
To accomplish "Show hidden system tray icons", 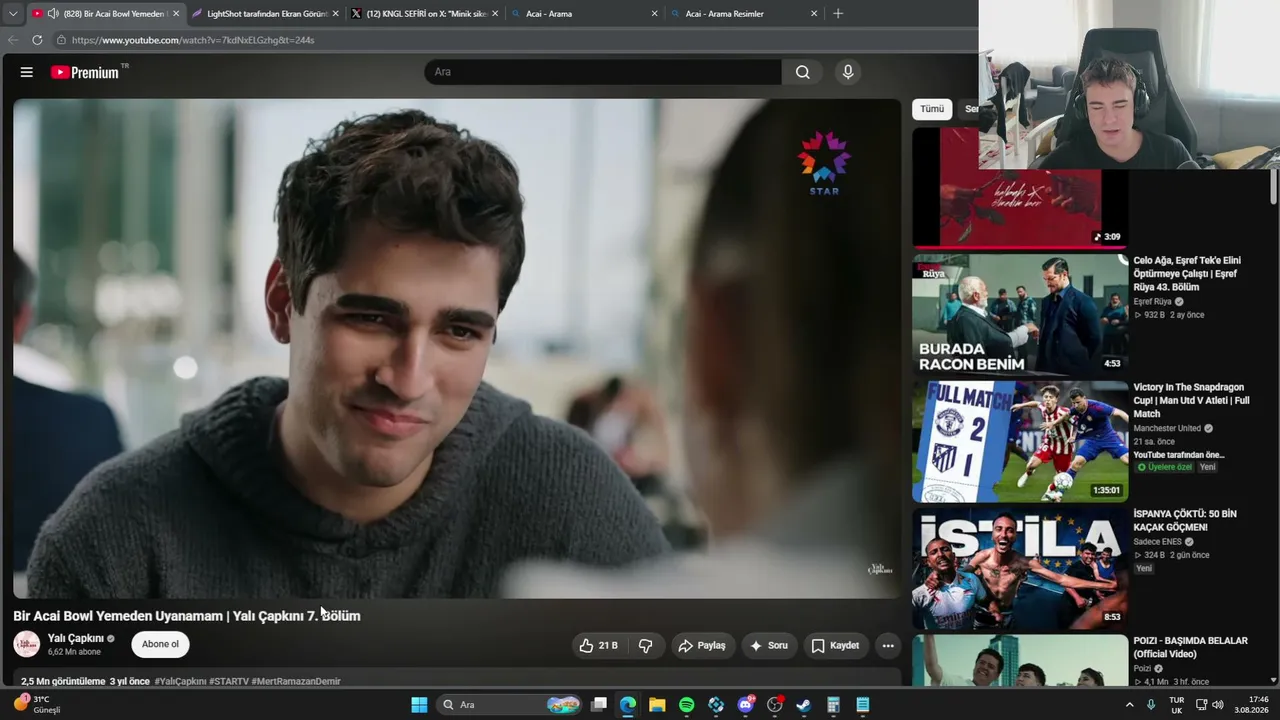I will (1130, 705).
